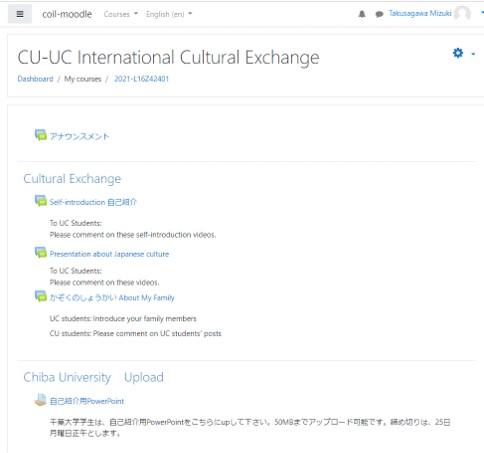Open the course settings gear

click(x=458, y=53)
